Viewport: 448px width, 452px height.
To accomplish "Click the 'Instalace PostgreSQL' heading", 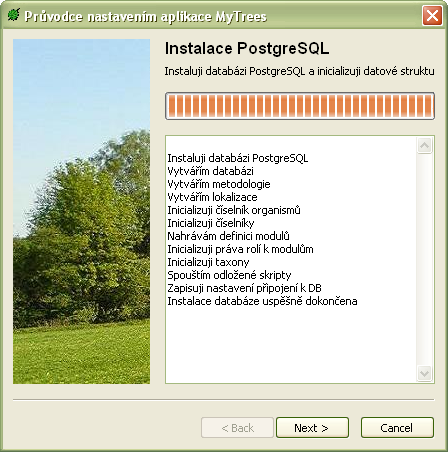I will coord(247,48).
